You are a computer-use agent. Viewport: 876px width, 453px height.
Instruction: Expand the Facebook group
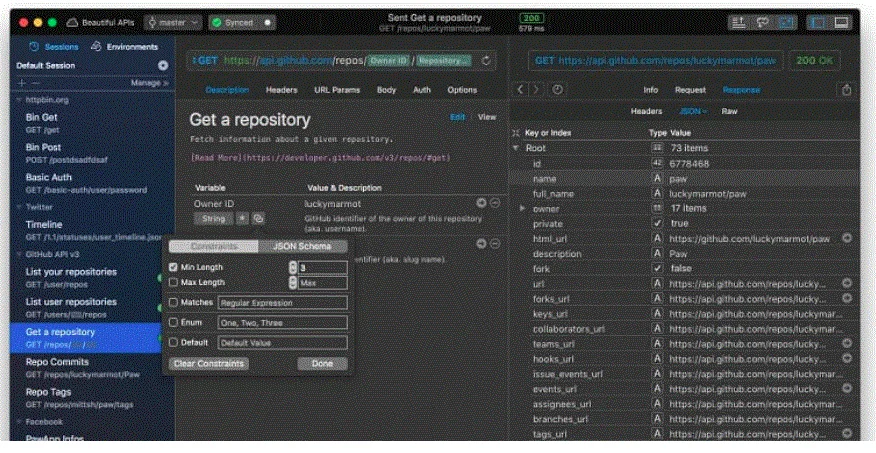pos(18,422)
